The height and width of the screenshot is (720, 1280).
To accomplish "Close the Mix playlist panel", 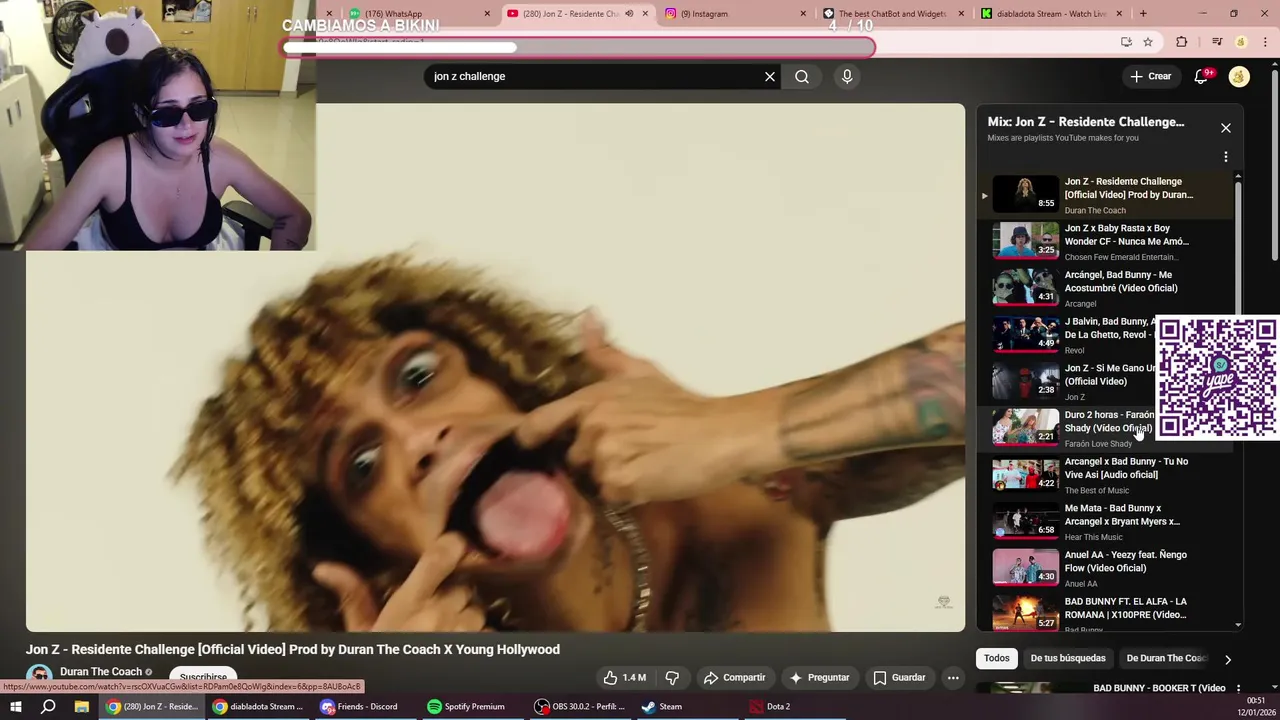I will click(1226, 128).
